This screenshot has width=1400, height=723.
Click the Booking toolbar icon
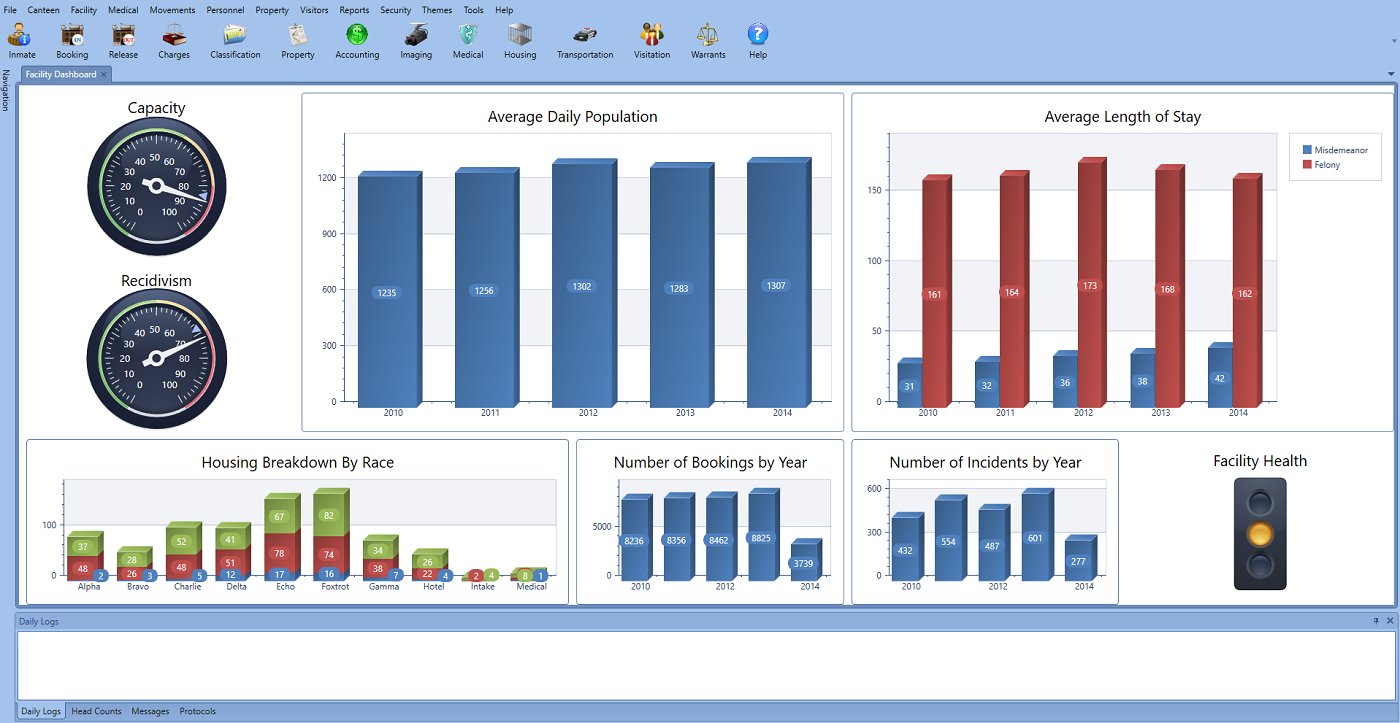click(x=72, y=36)
